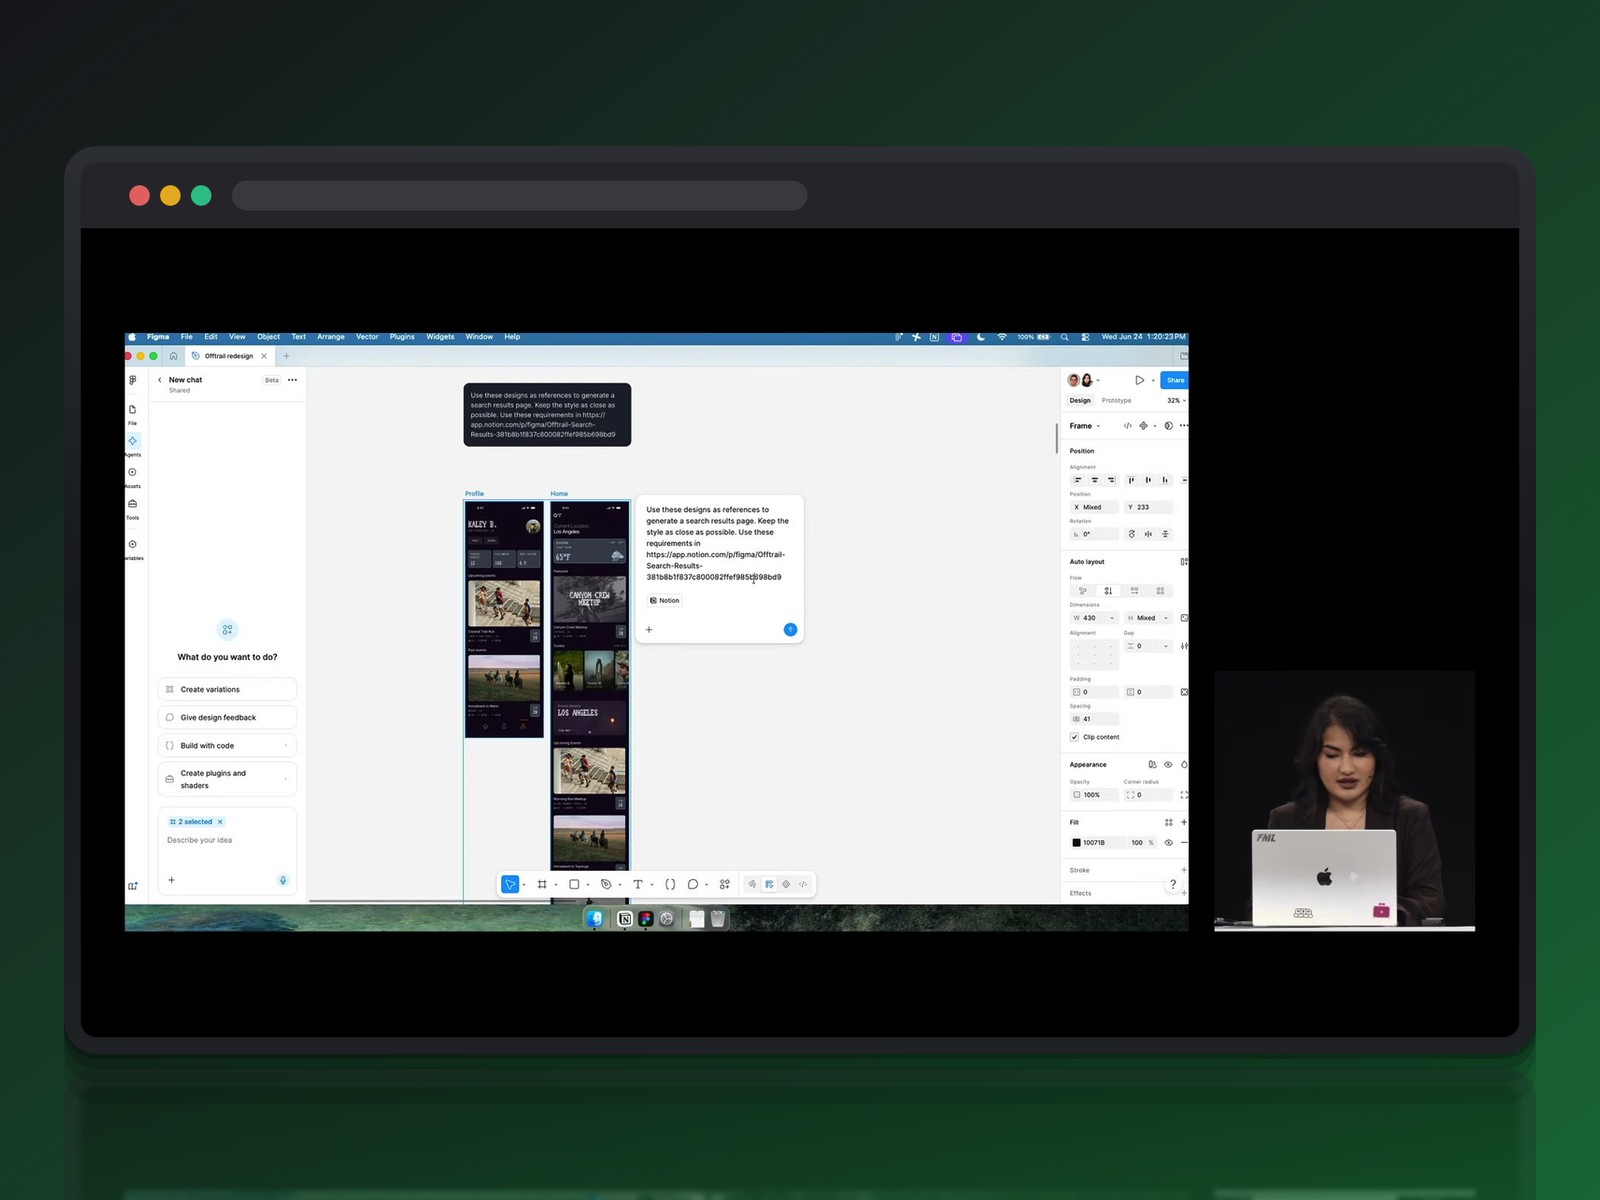Select horizontal auto layout flow
Screen dimensions: 1600x1200
[x=1134, y=590]
